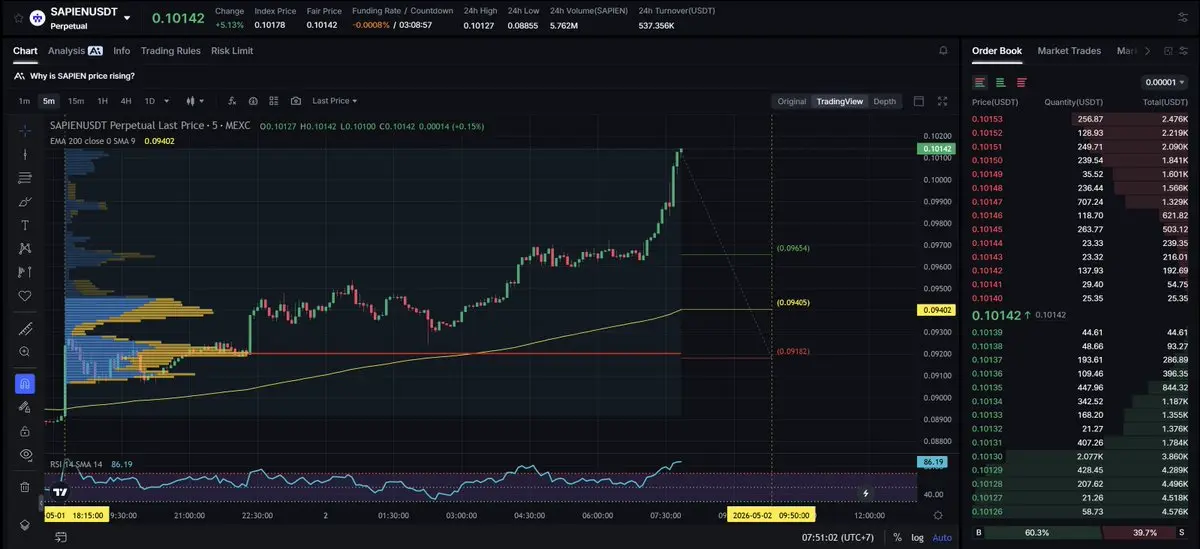
Task: Open the Fibonacci retracement tools
Action: [25, 178]
